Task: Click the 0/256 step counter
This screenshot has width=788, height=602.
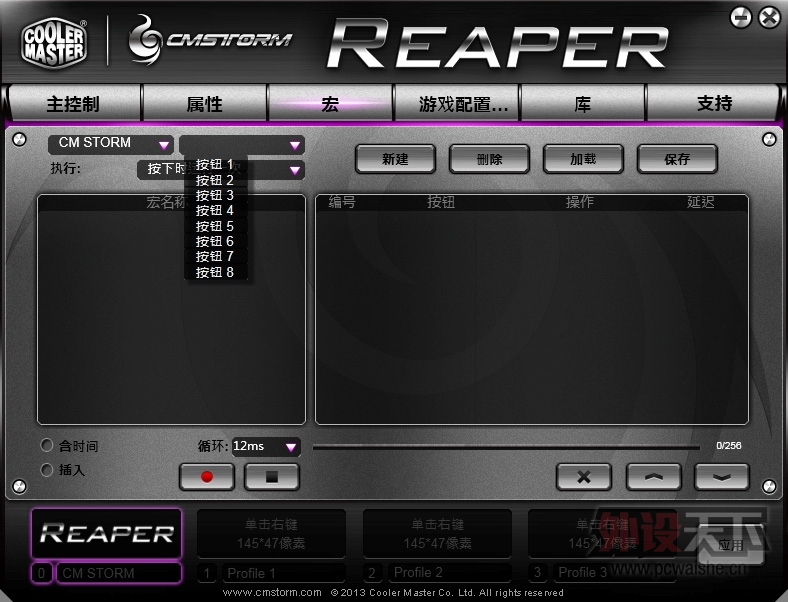Action: pyautogui.click(x=729, y=446)
